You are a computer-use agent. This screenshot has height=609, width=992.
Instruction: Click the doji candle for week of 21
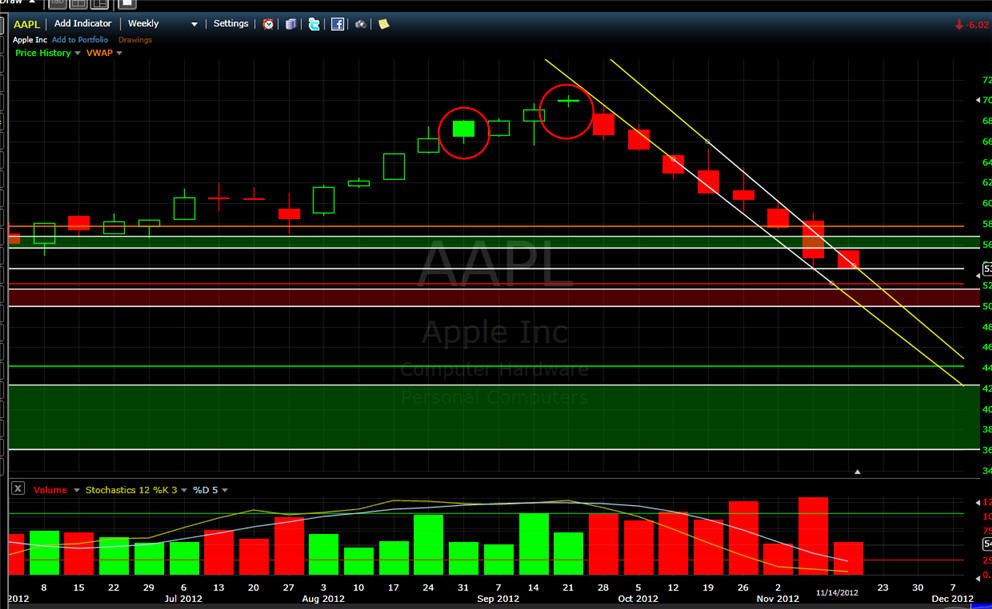pyautogui.click(x=568, y=101)
